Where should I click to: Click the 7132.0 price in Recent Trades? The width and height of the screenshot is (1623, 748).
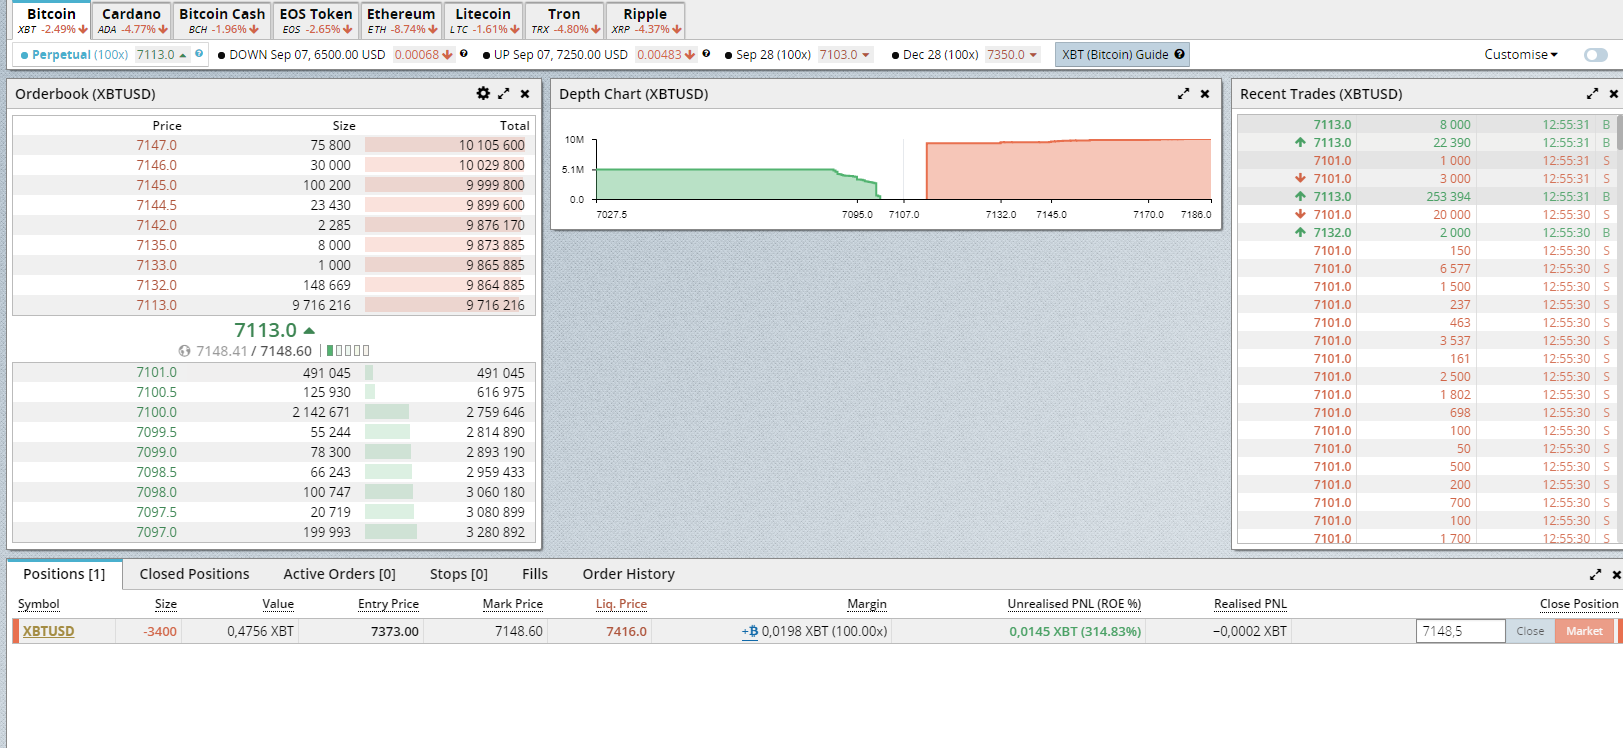coord(1332,233)
